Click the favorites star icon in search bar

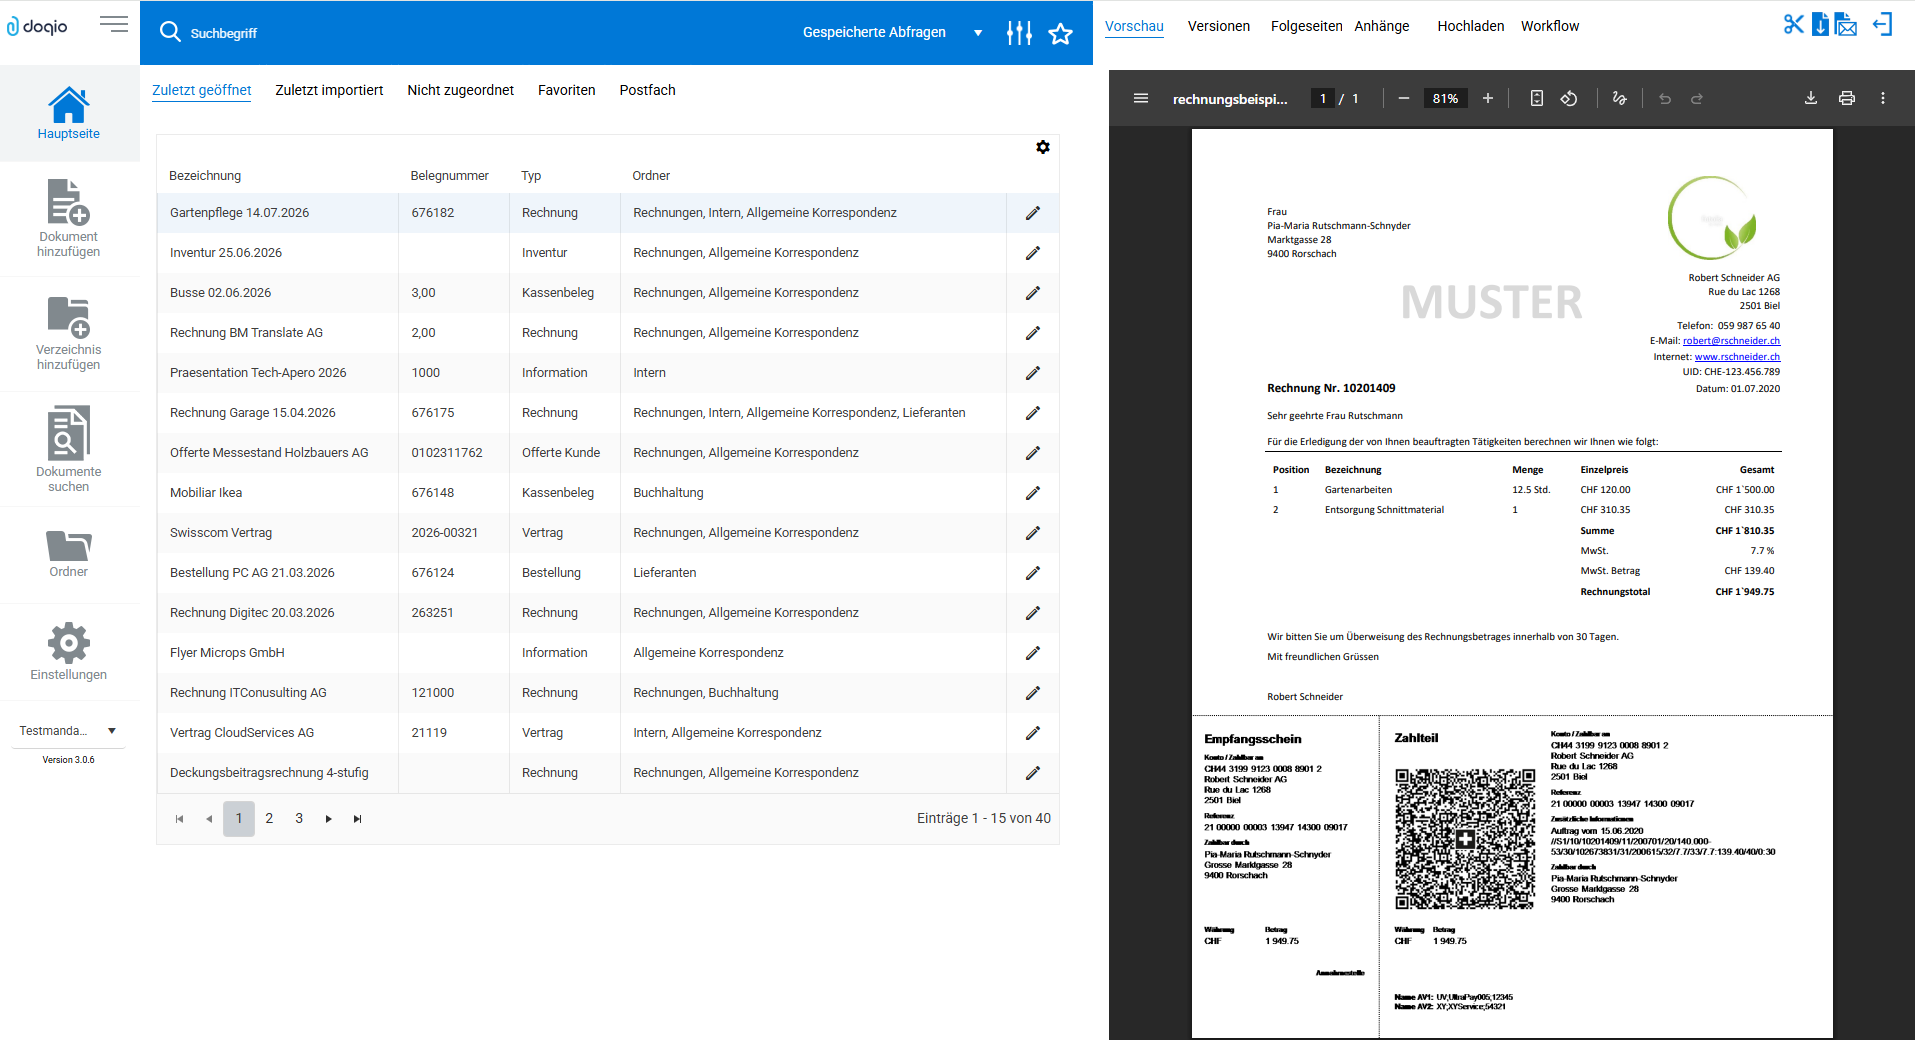click(1060, 34)
